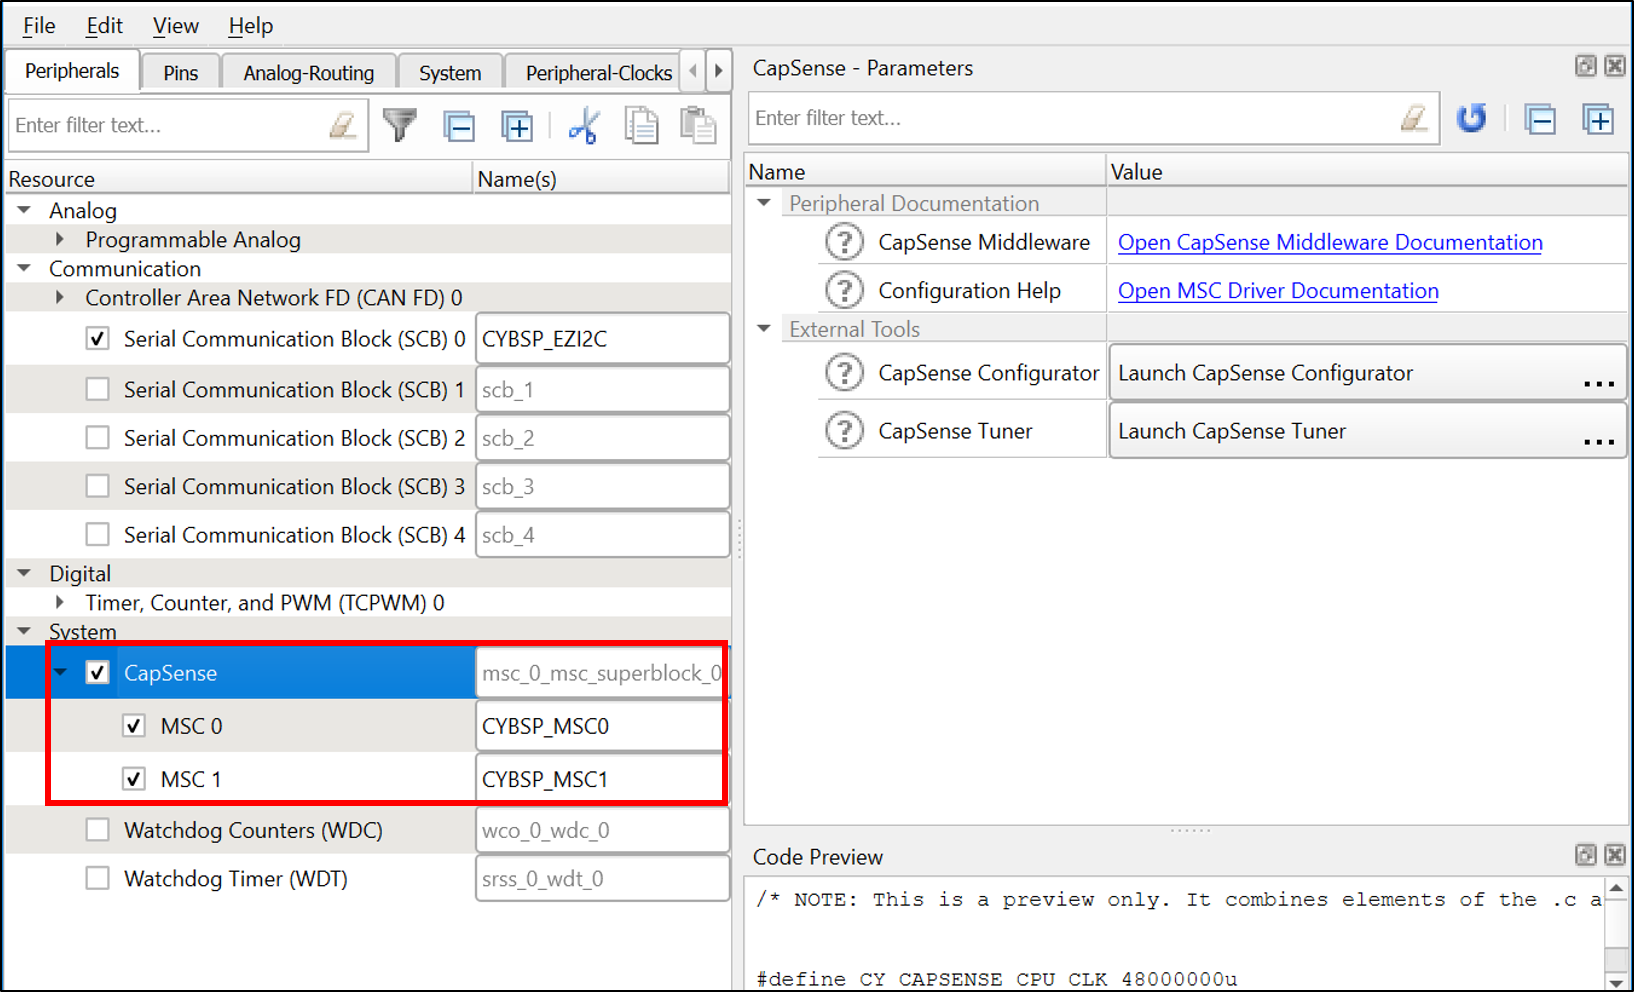Open help for CapSense Middleware row
Image resolution: width=1634 pixels, height=992 pixels.
[844, 242]
